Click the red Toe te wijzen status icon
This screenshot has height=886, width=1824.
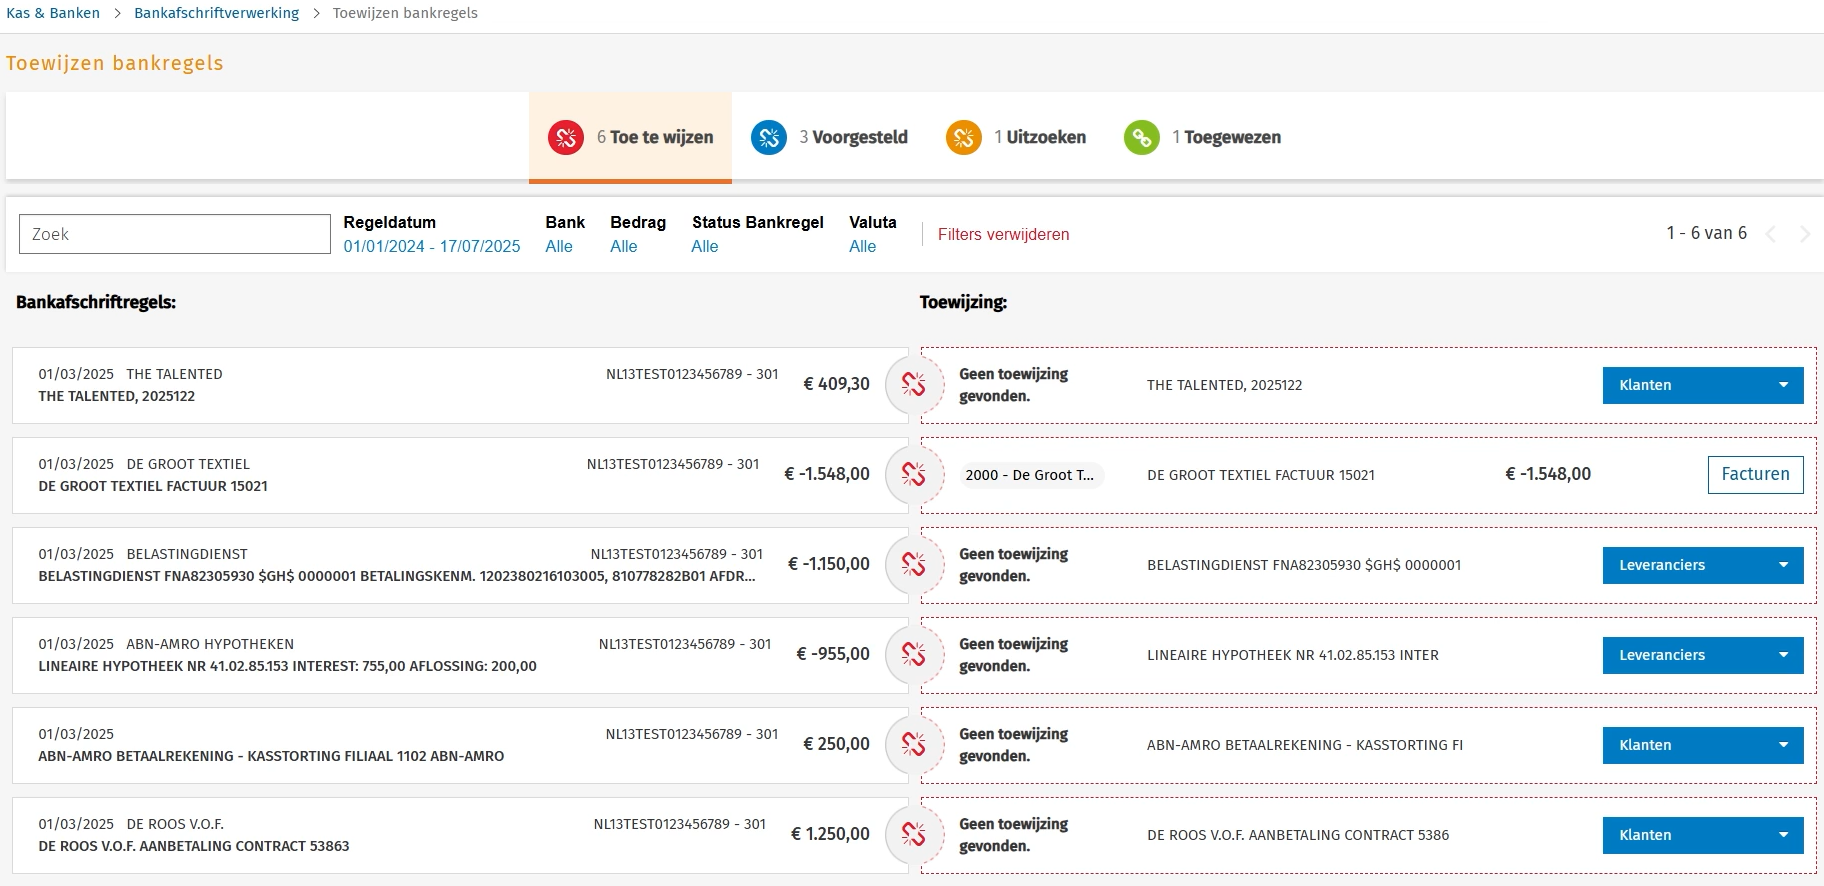[566, 138]
